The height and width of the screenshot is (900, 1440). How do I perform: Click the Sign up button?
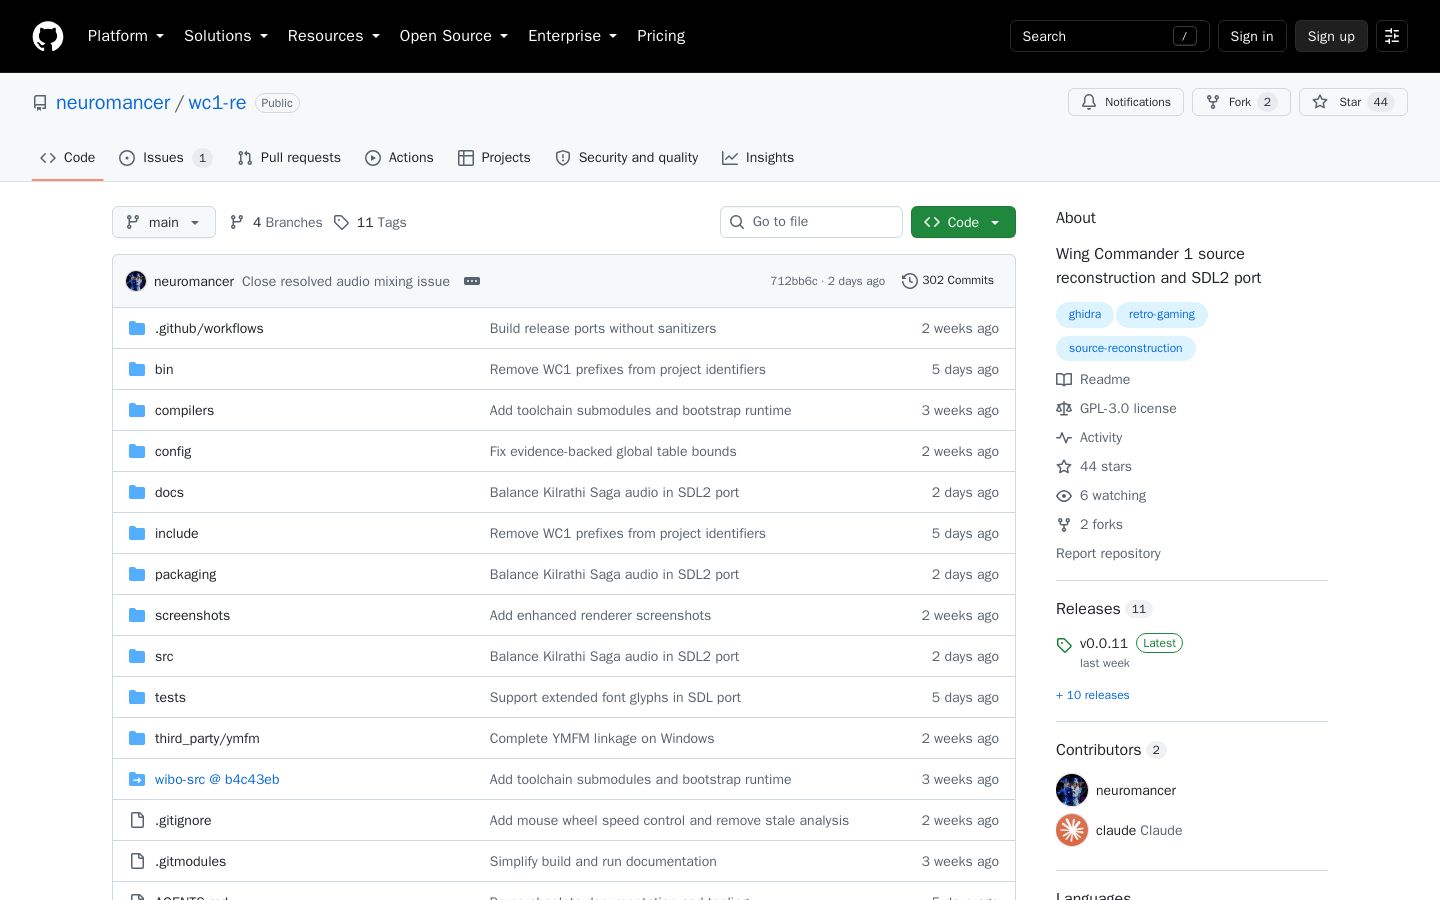[x=1331, y=36]
